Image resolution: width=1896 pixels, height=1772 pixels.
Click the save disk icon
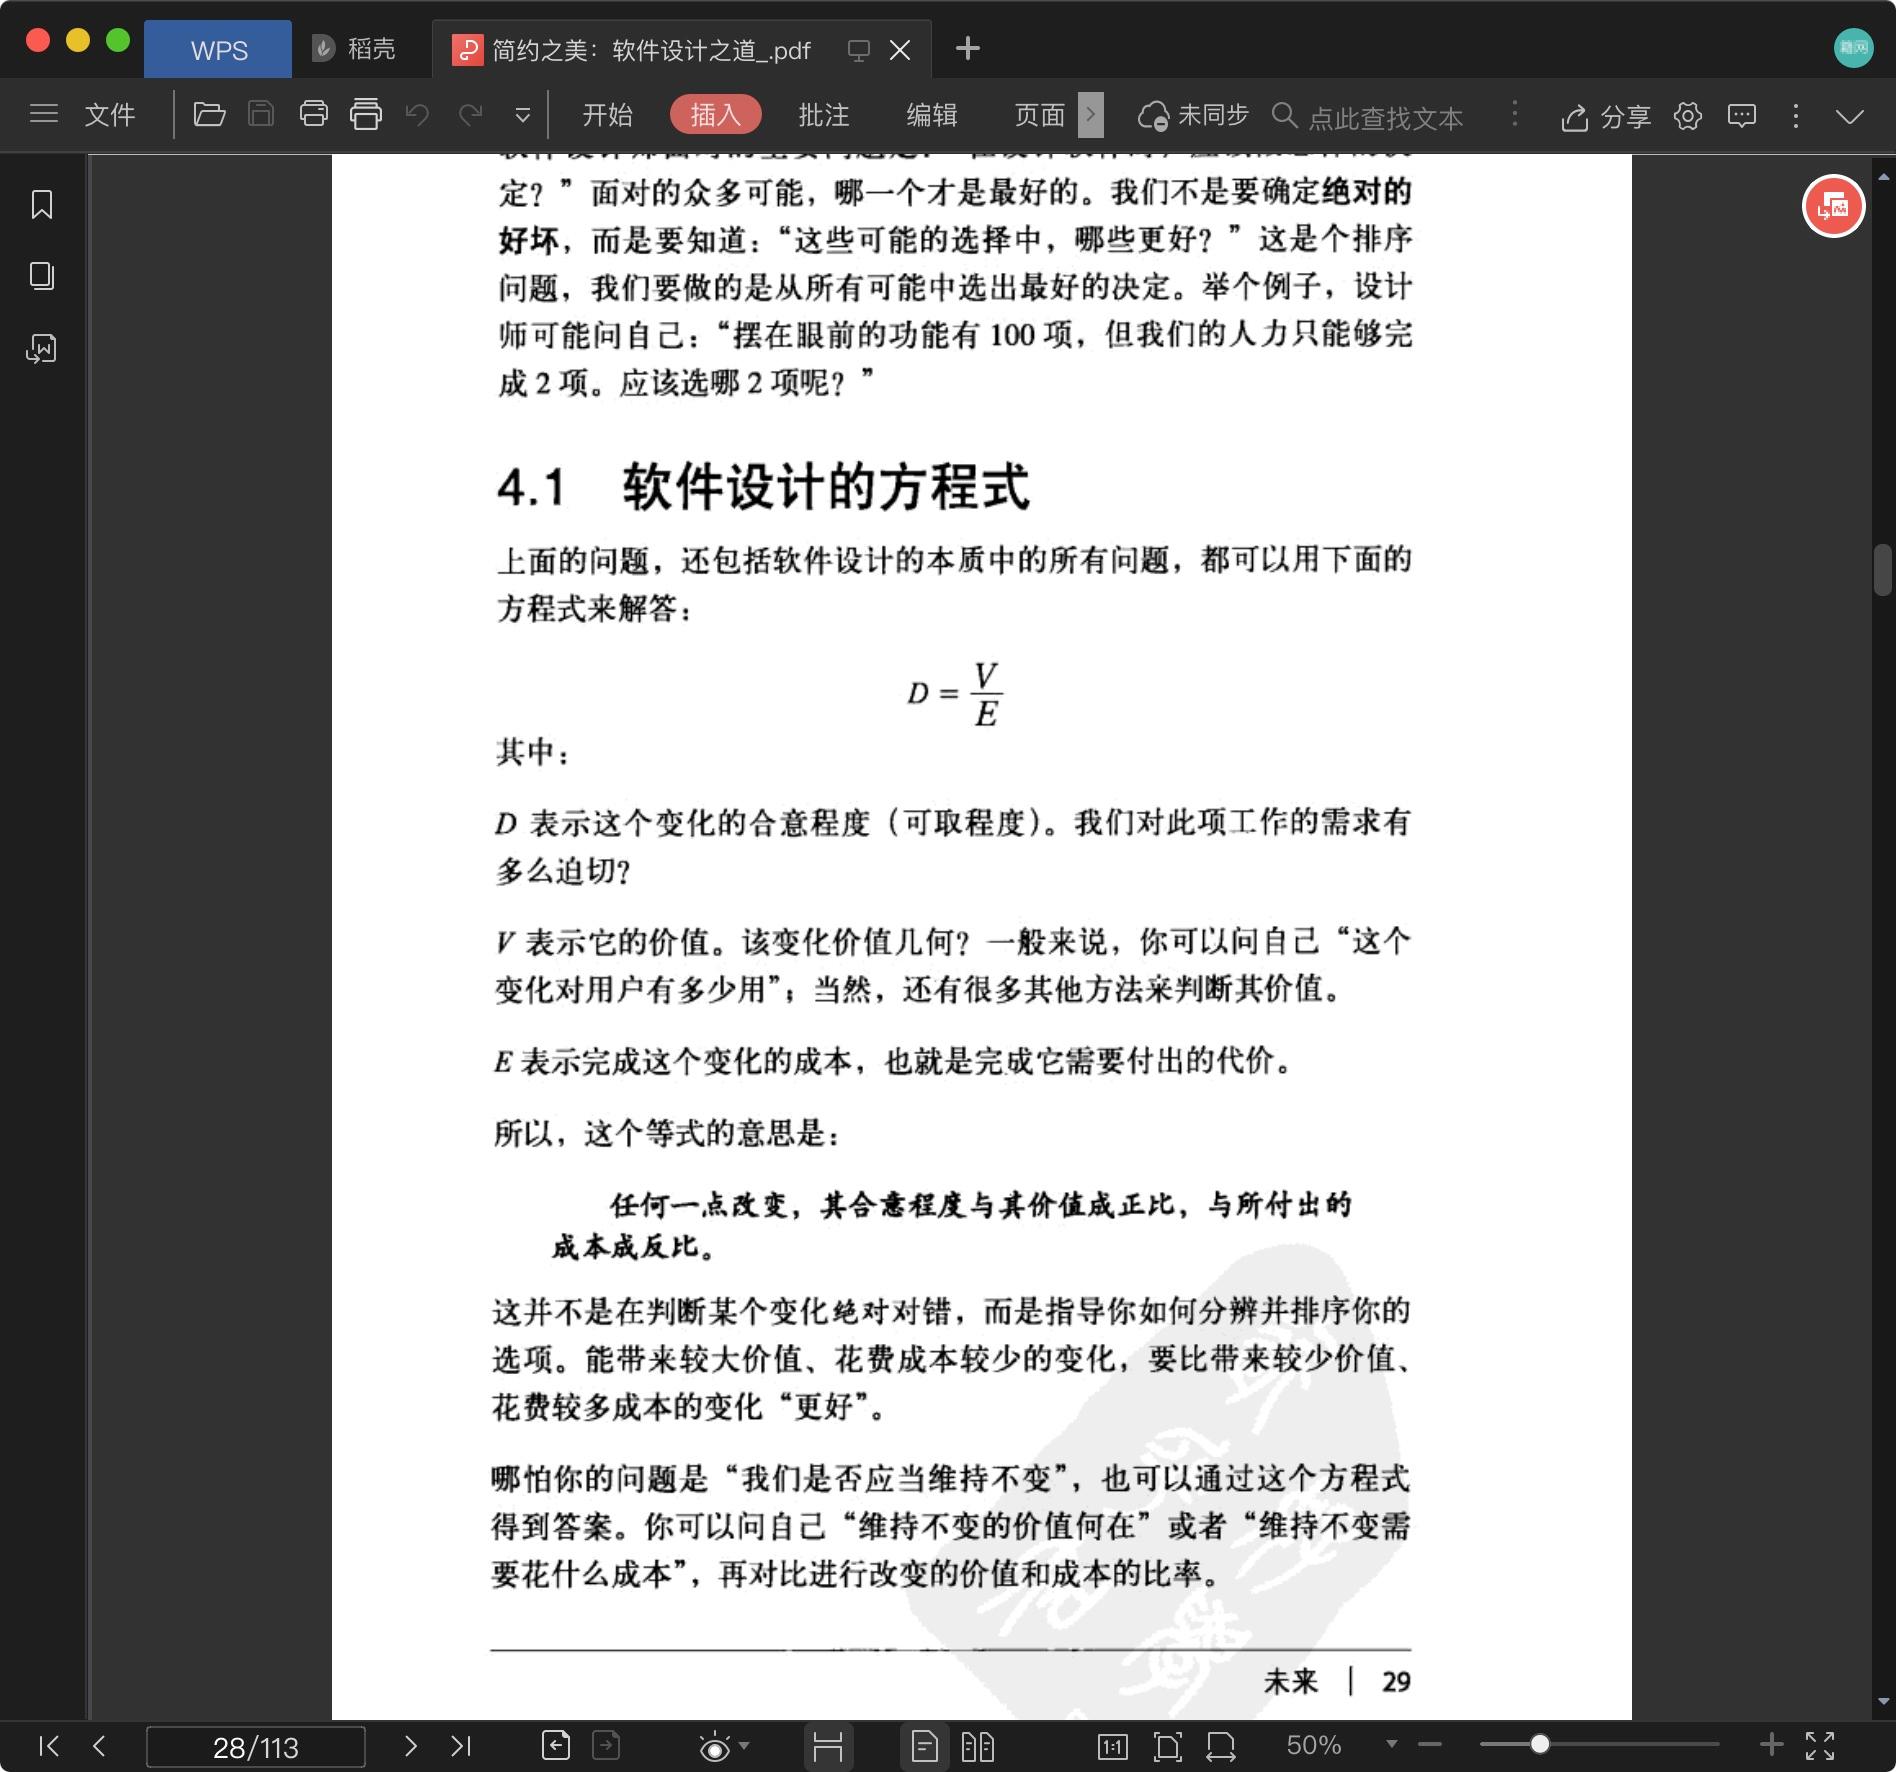pos(261,114)
